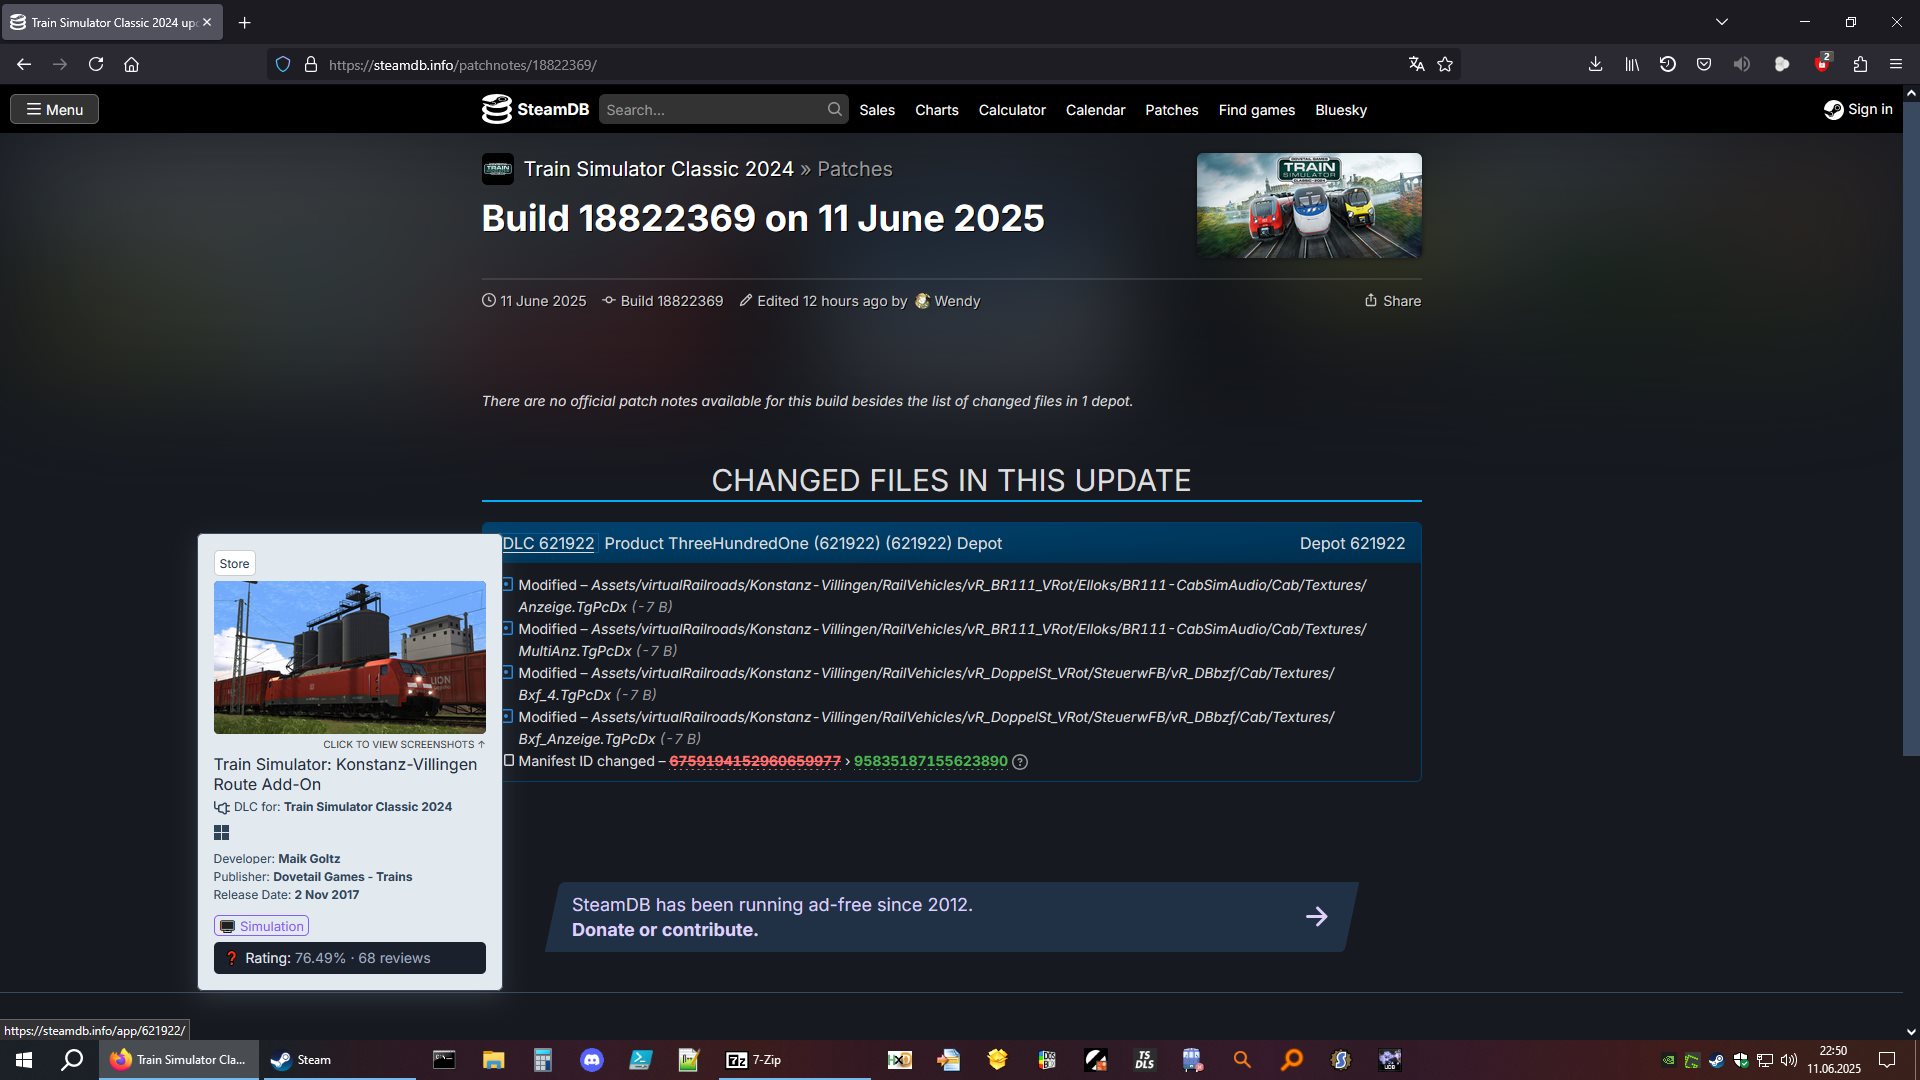Click the SteamDB logo icon

496,109
